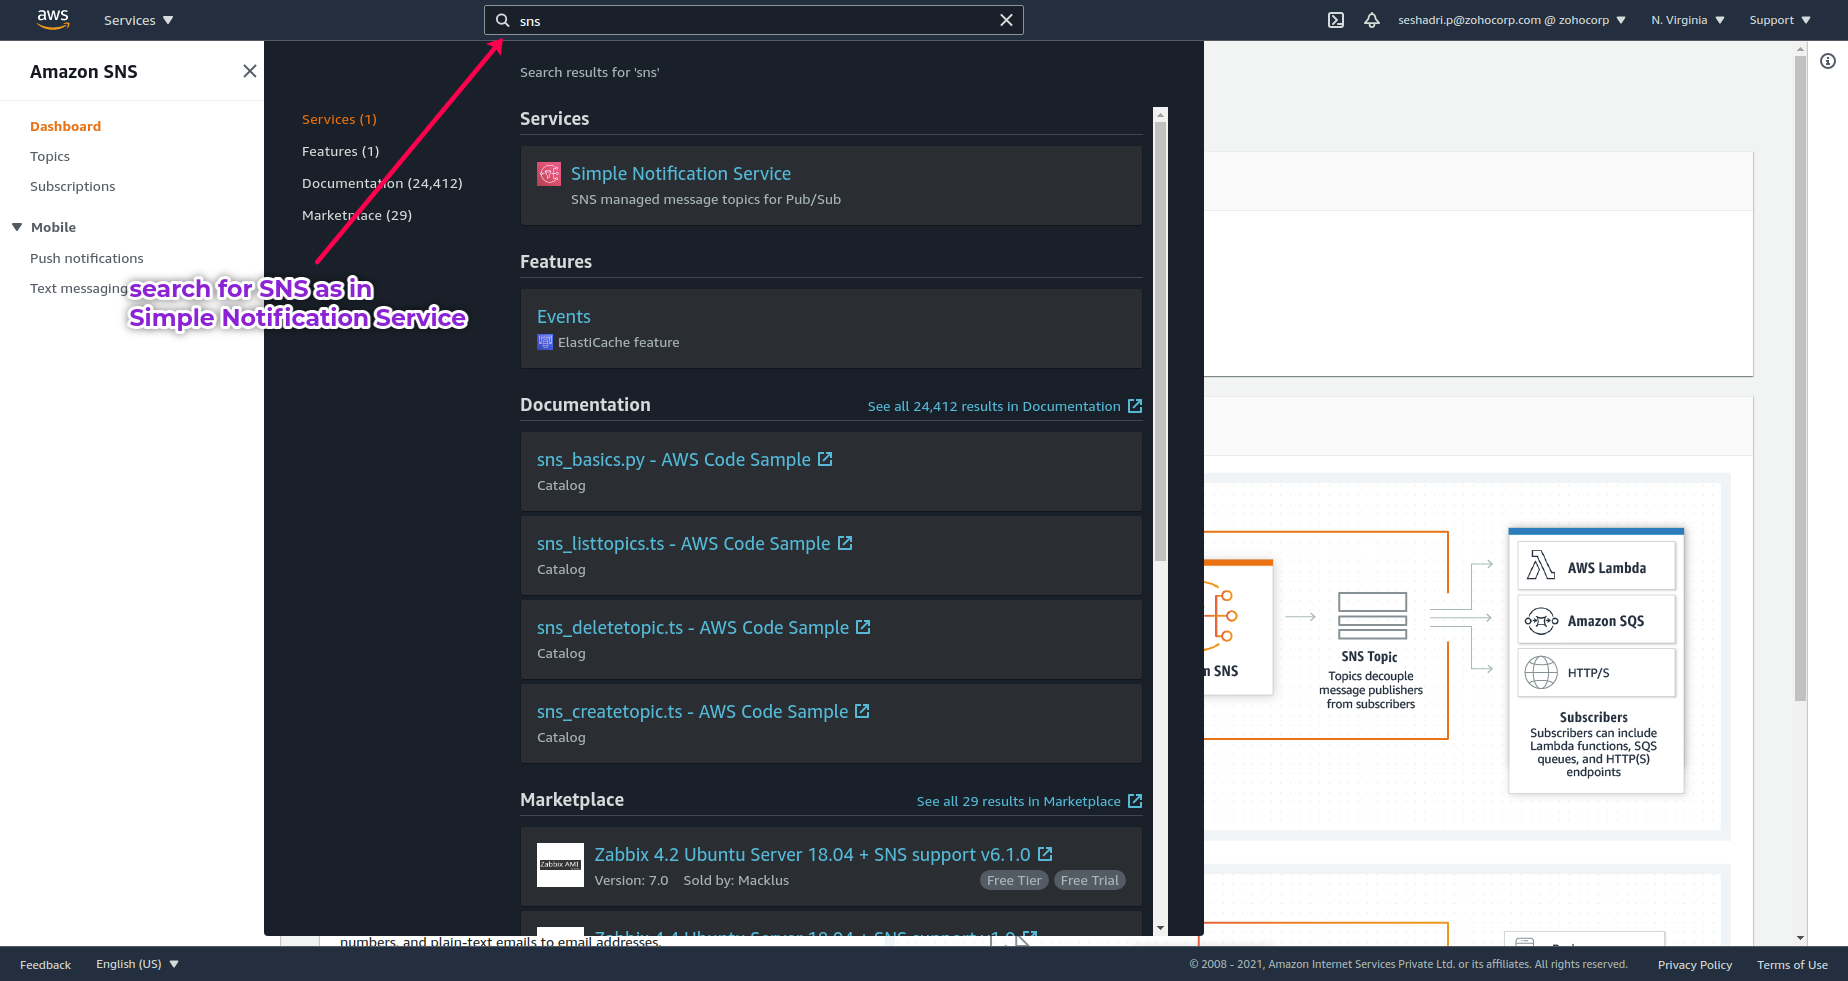
Task: Open Zabbix 4.2 Ubuntu Server marketplace listing
Action: (x=812, y=854)
